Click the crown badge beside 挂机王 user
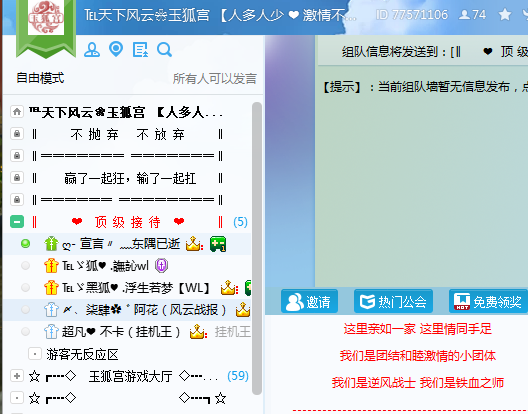This screenshot has width=528, height=414. pos(197,332)
